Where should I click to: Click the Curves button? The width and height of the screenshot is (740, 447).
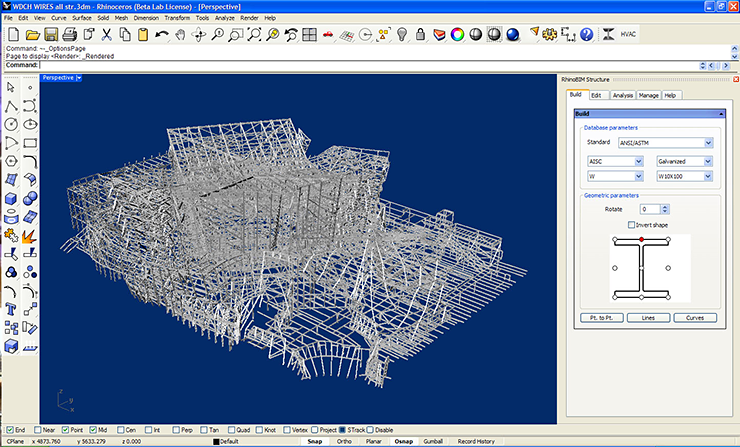coord(693,317)
